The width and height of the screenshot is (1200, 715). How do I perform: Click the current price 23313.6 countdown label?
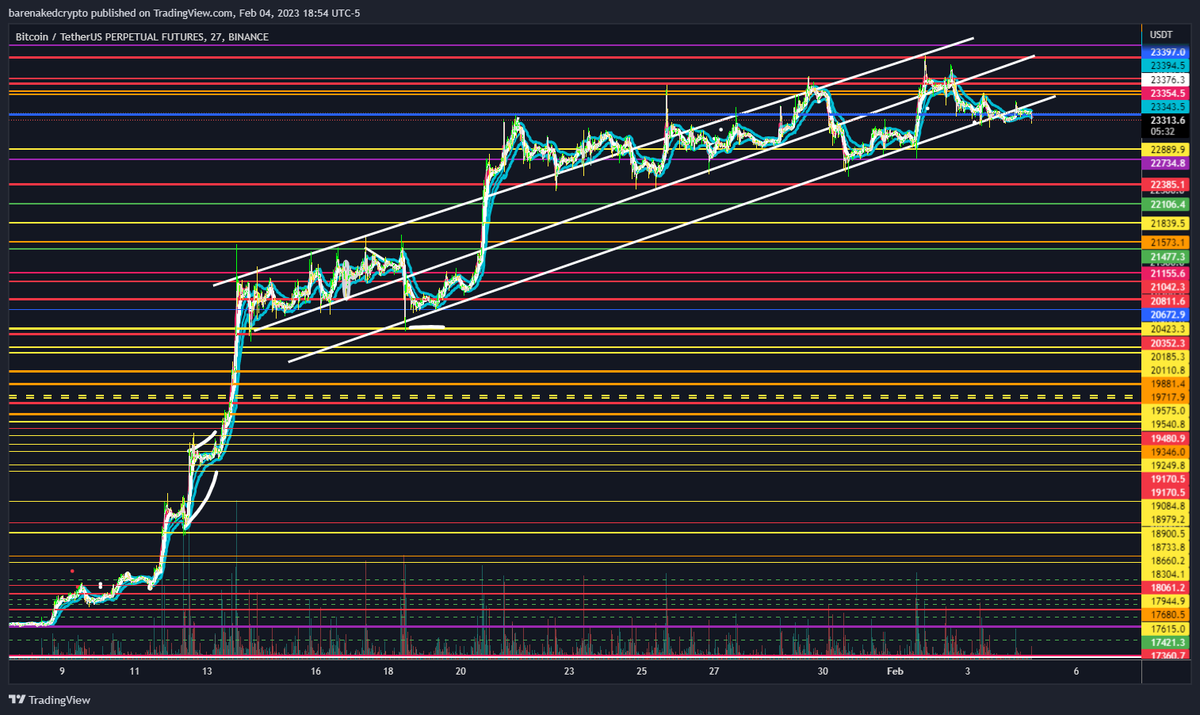[x=1167, y=124]
